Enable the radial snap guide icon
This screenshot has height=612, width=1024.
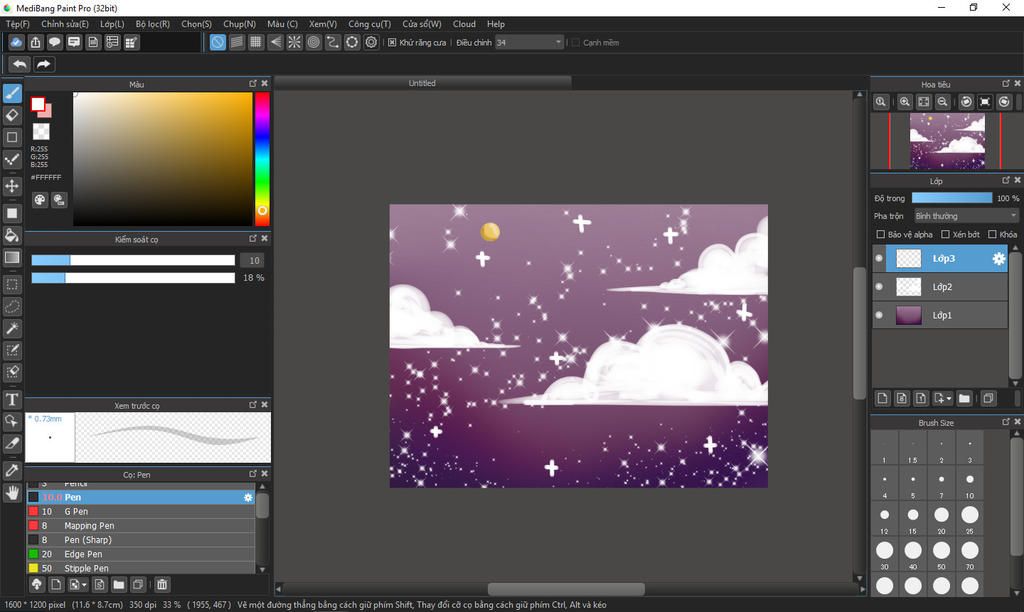point(295,42)
